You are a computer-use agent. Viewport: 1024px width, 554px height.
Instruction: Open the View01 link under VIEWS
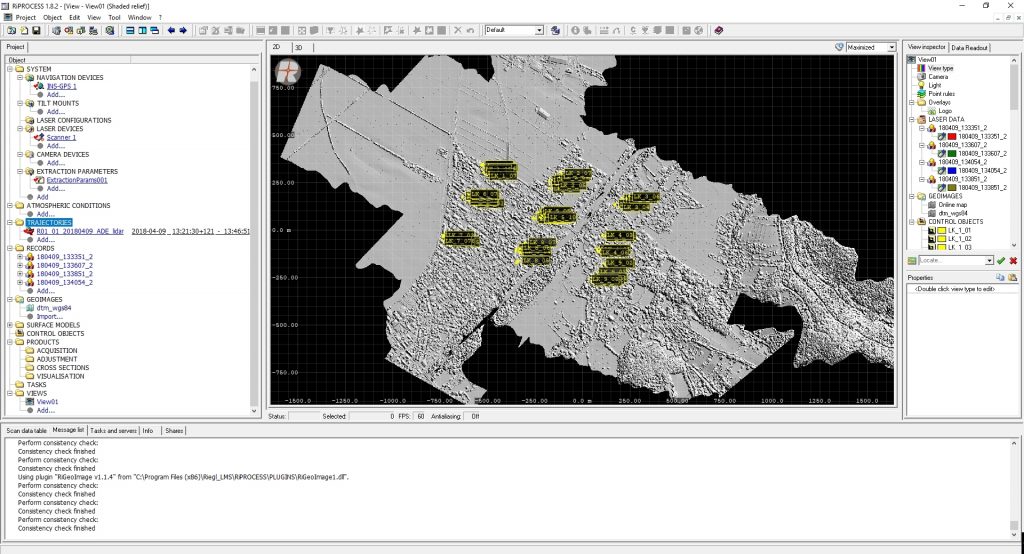tap(47, 402)
